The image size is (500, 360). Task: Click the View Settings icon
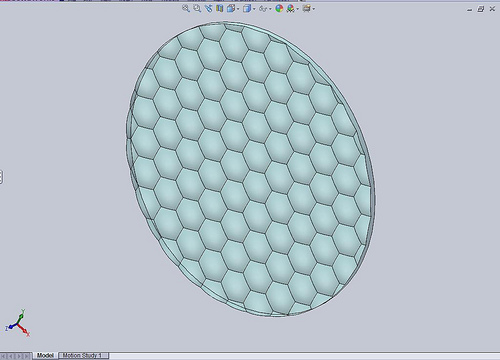click(306, 8)
